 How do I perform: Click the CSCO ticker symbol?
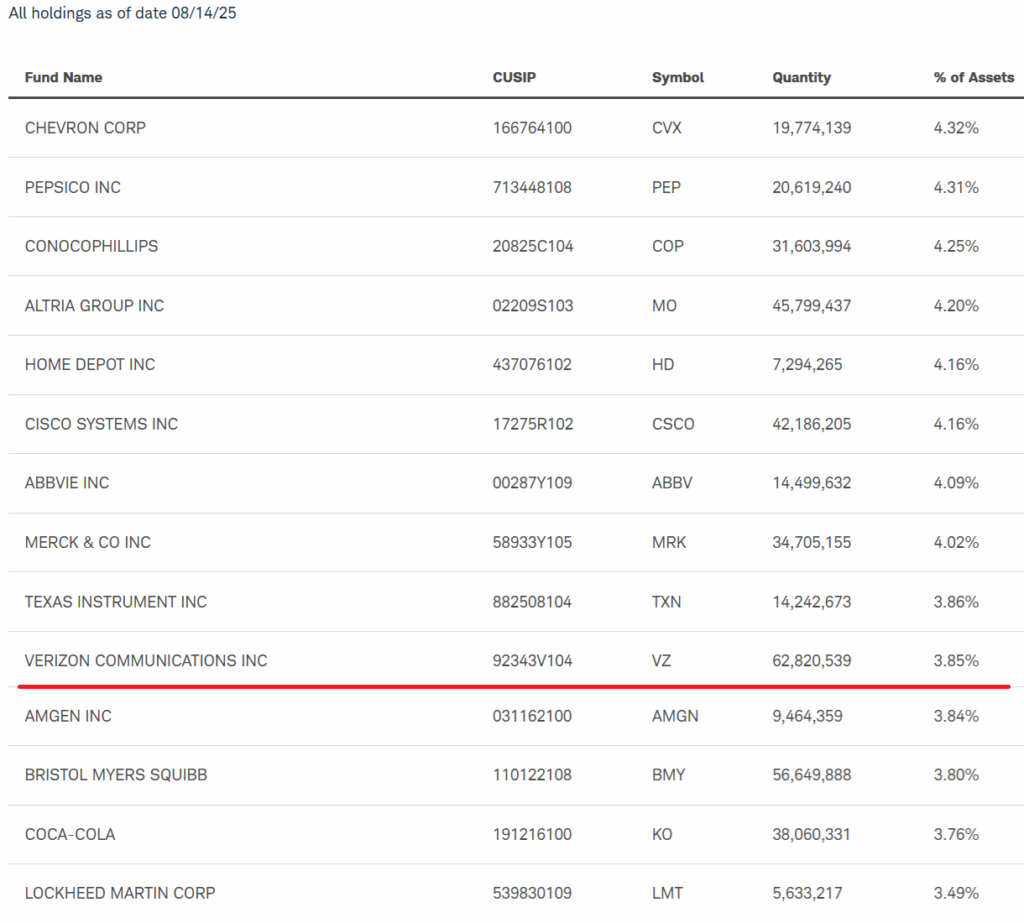click(673, 423)
